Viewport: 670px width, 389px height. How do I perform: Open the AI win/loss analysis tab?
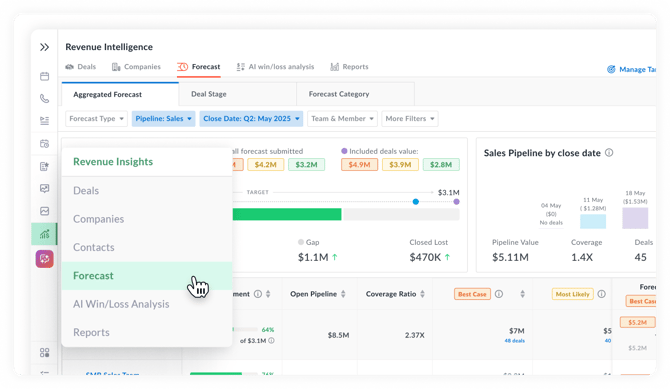coord(276,67)
